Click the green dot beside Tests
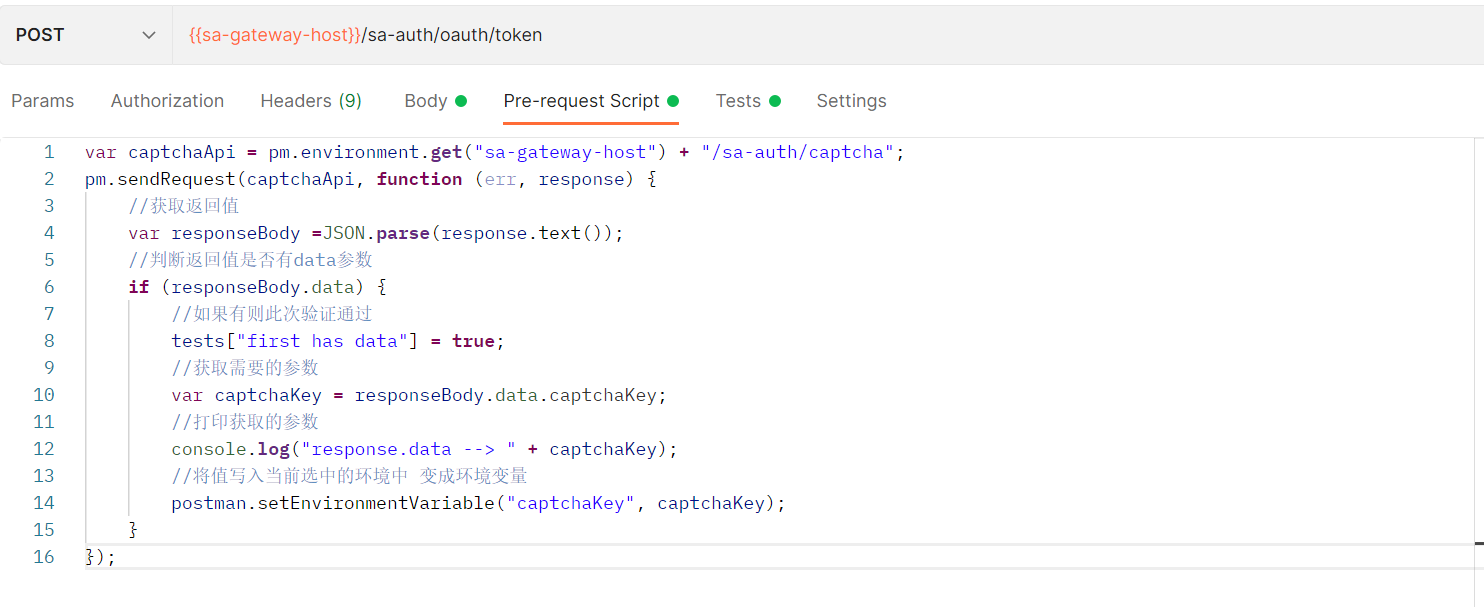The image size is (1484, 607). (775, 101)
